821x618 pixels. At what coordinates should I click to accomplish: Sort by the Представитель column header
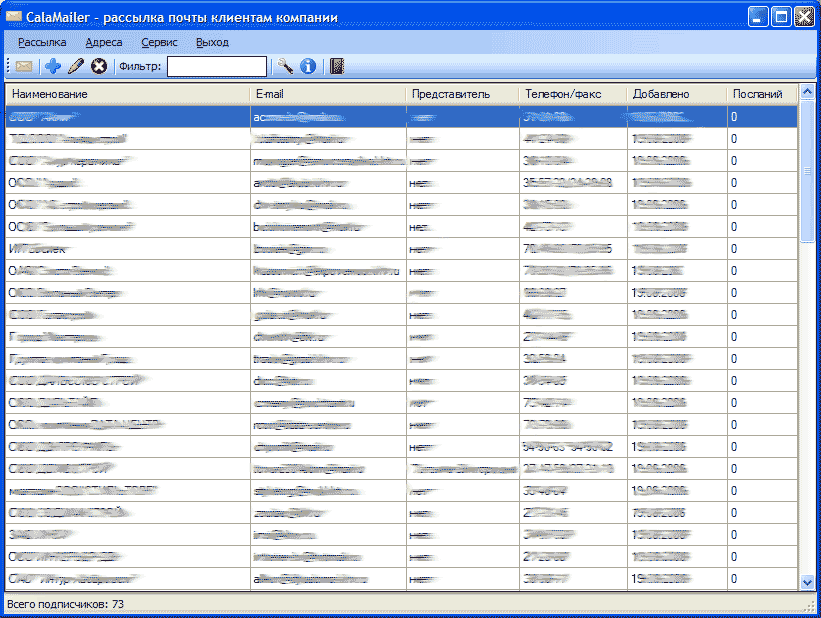(462, 94)
